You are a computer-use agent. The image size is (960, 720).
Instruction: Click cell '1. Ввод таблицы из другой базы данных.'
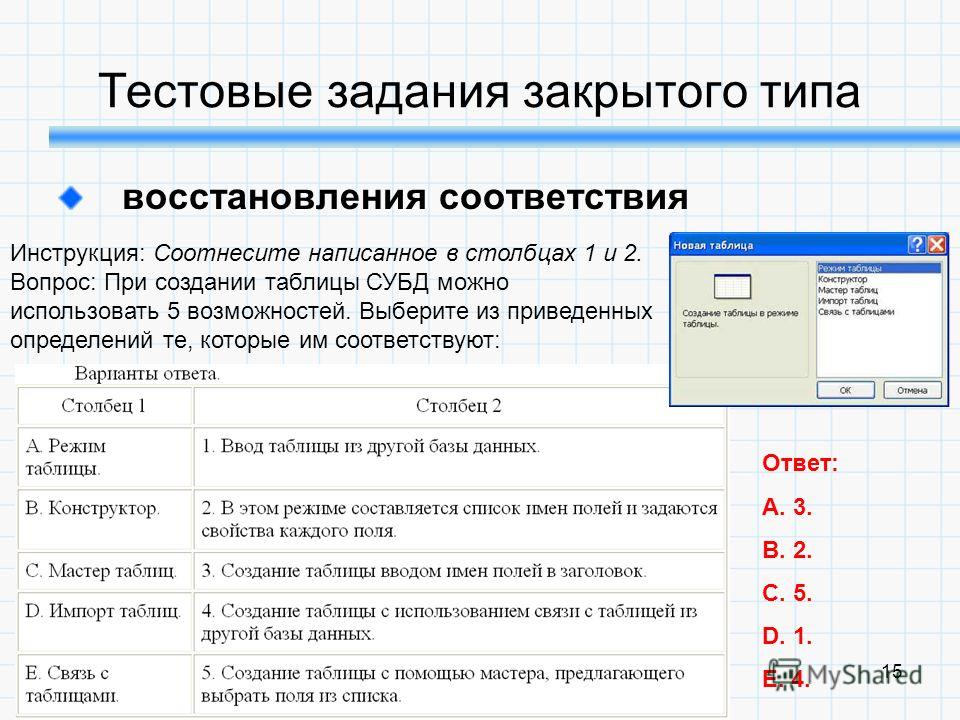459,457
